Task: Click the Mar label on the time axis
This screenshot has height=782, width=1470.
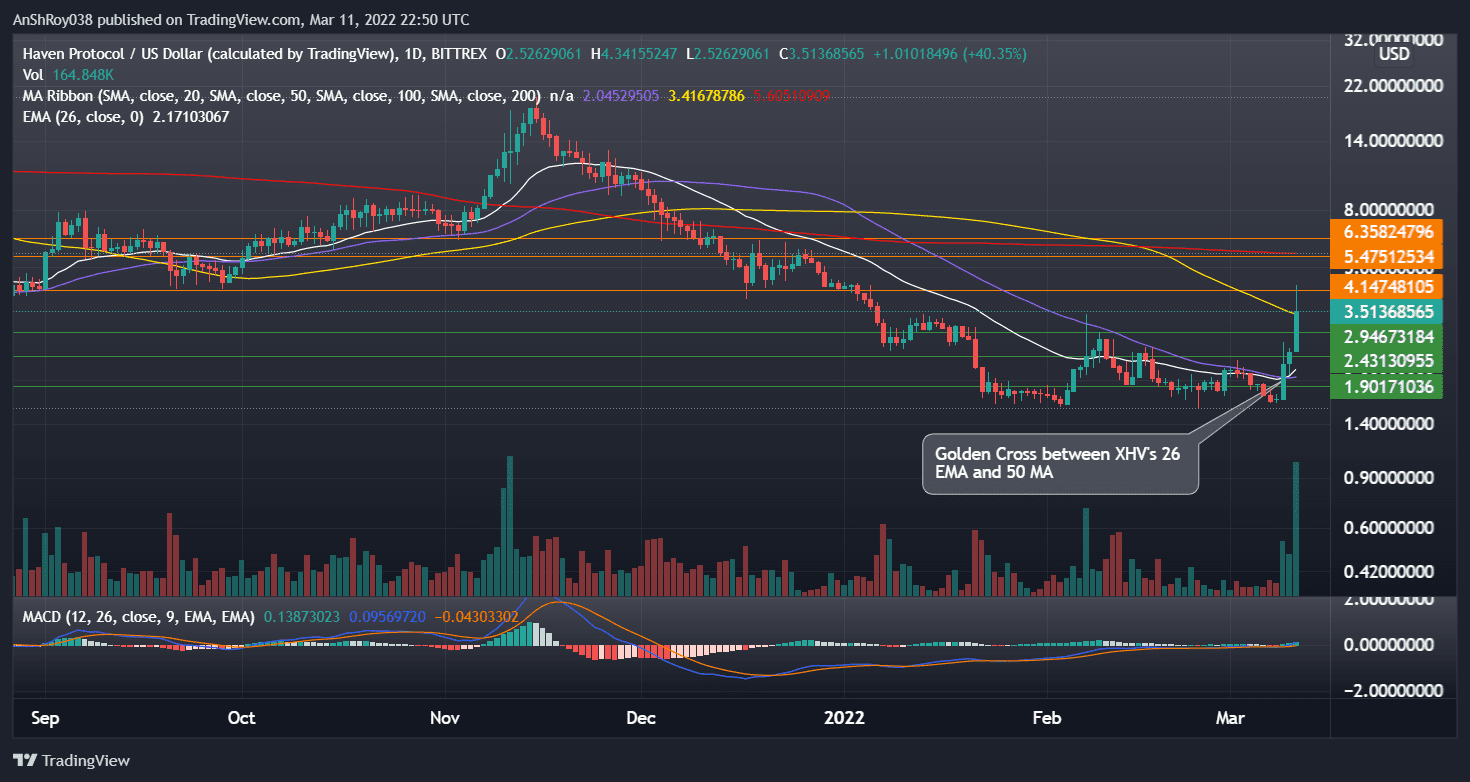Action: [1229, 718]
